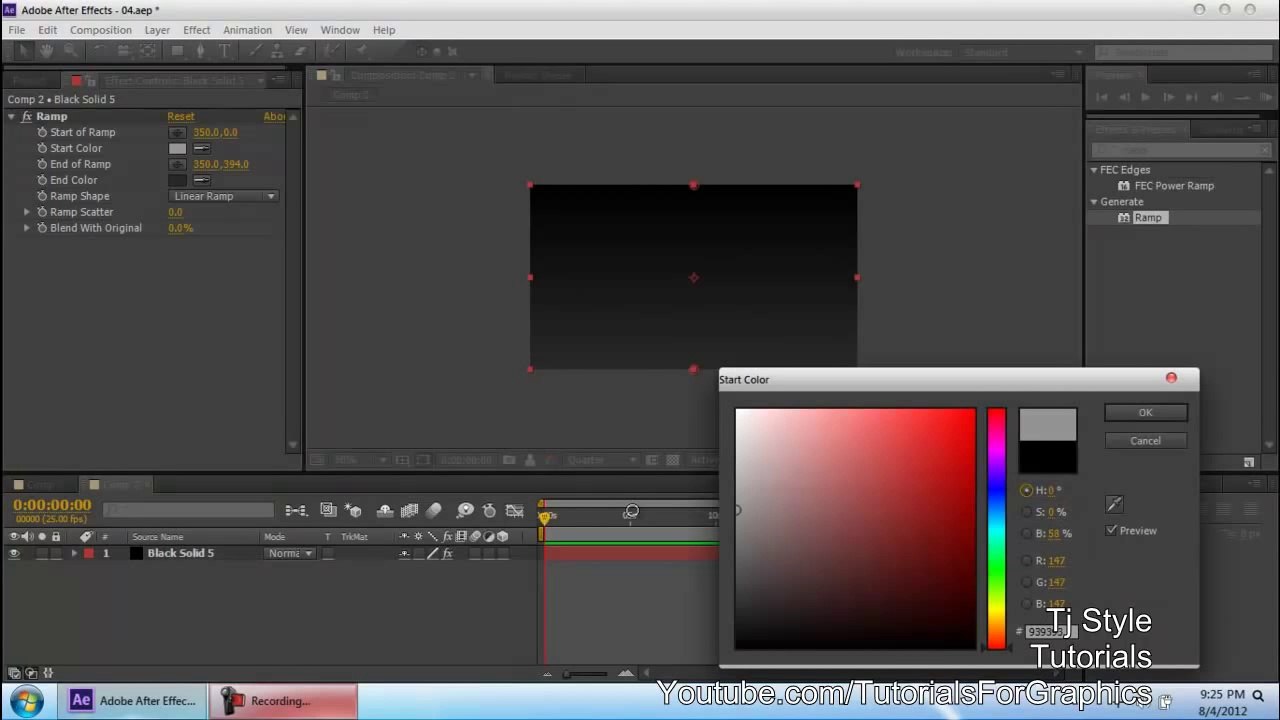1280x720 pixels.
Task: Expand the FEC Edges effects category
Action: click(x=1094, y=170)
